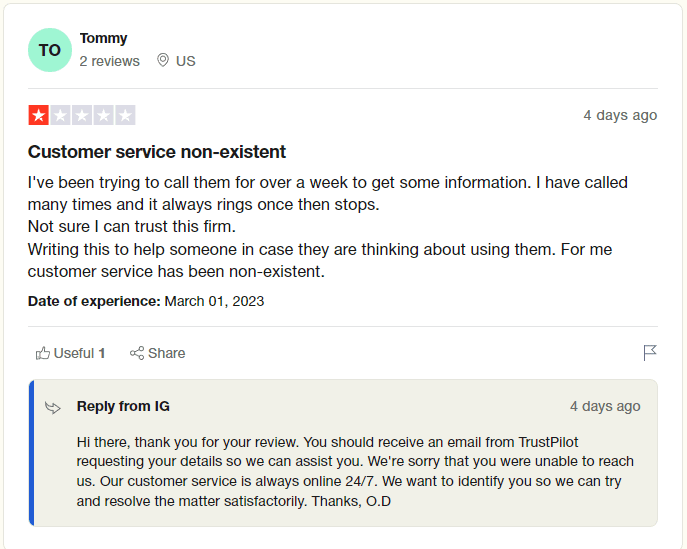
Task: Click the review's 4 days ago timestamp
Action: pyautogui.click(x=620, y=115)
